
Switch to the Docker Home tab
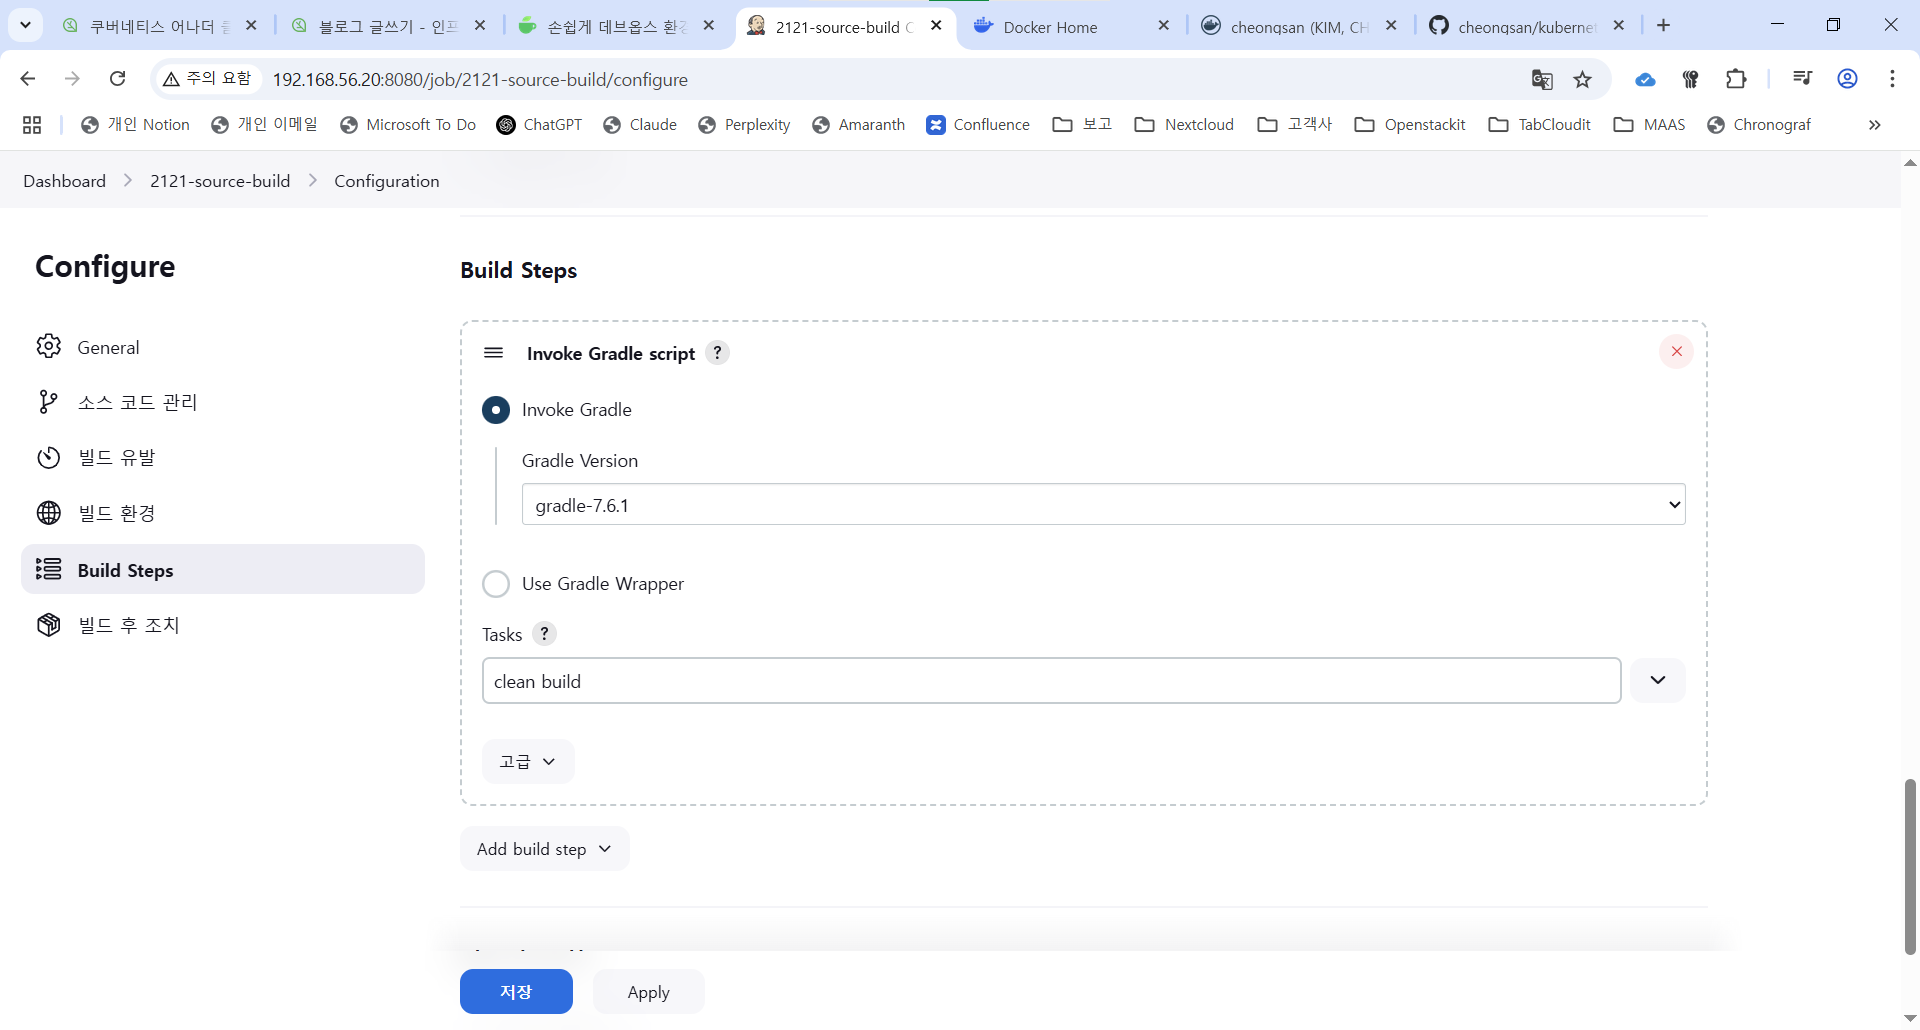point(1072,27)
